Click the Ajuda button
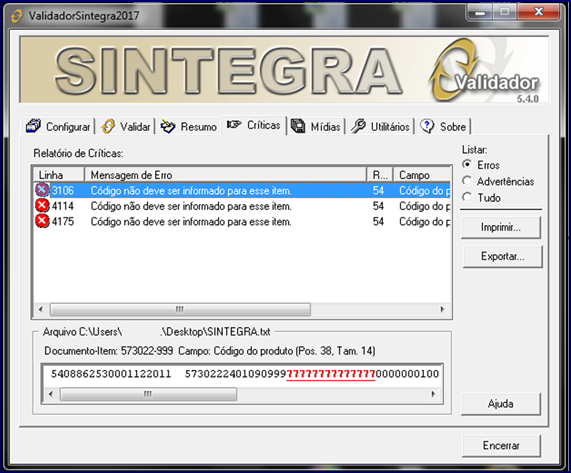The image size is (571, 473). click(501, 404)
